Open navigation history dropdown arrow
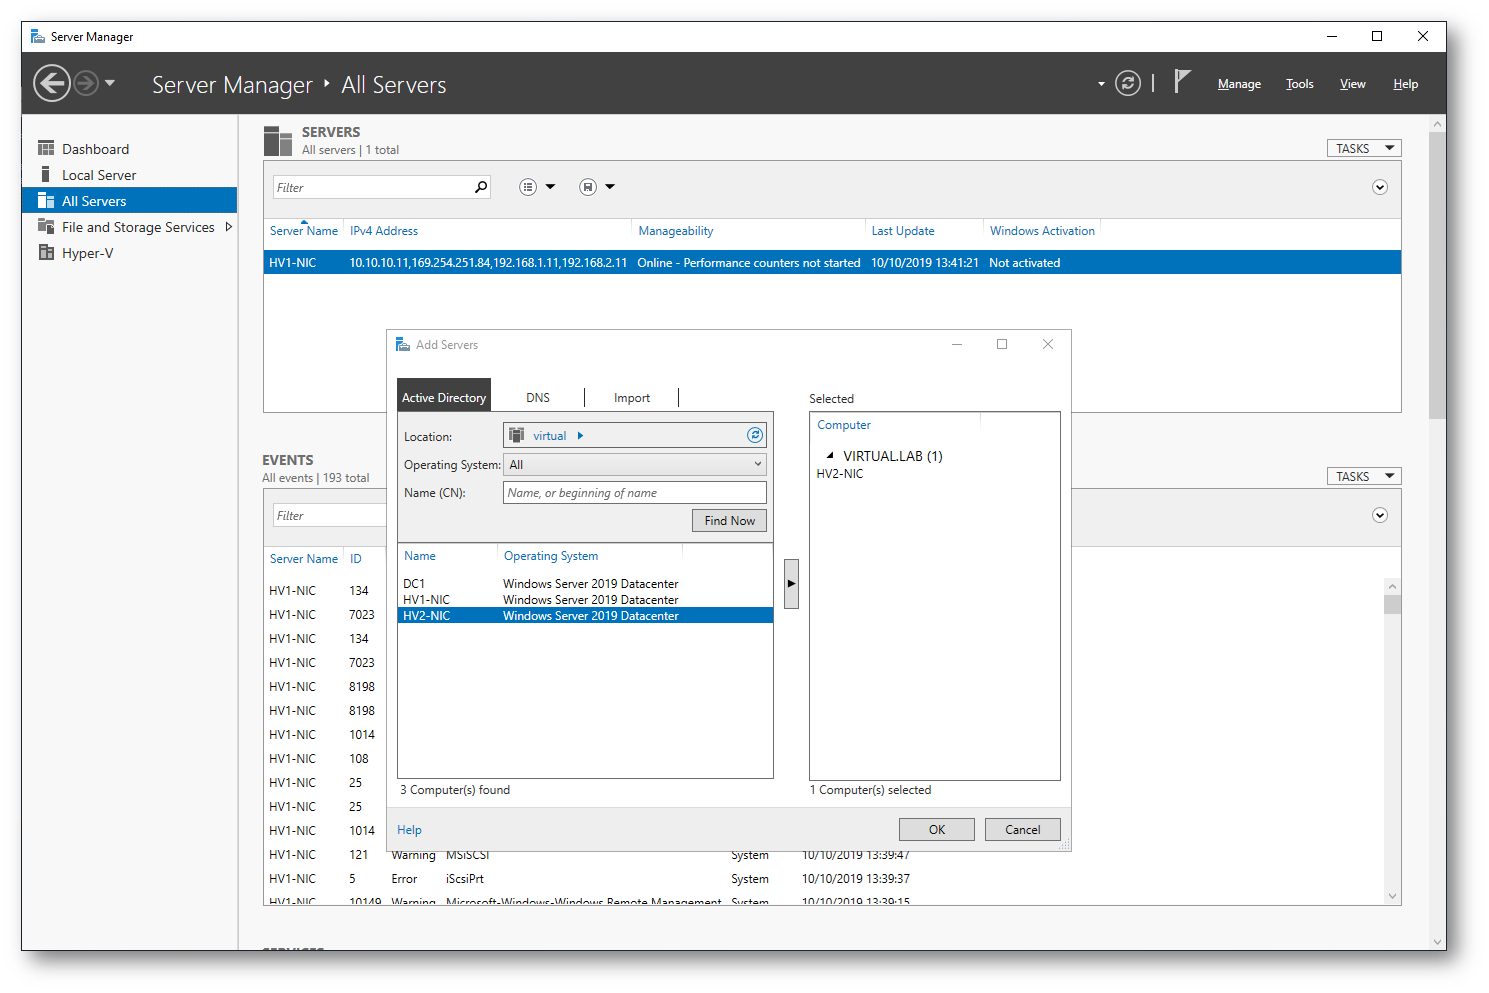 pos(110,83)
